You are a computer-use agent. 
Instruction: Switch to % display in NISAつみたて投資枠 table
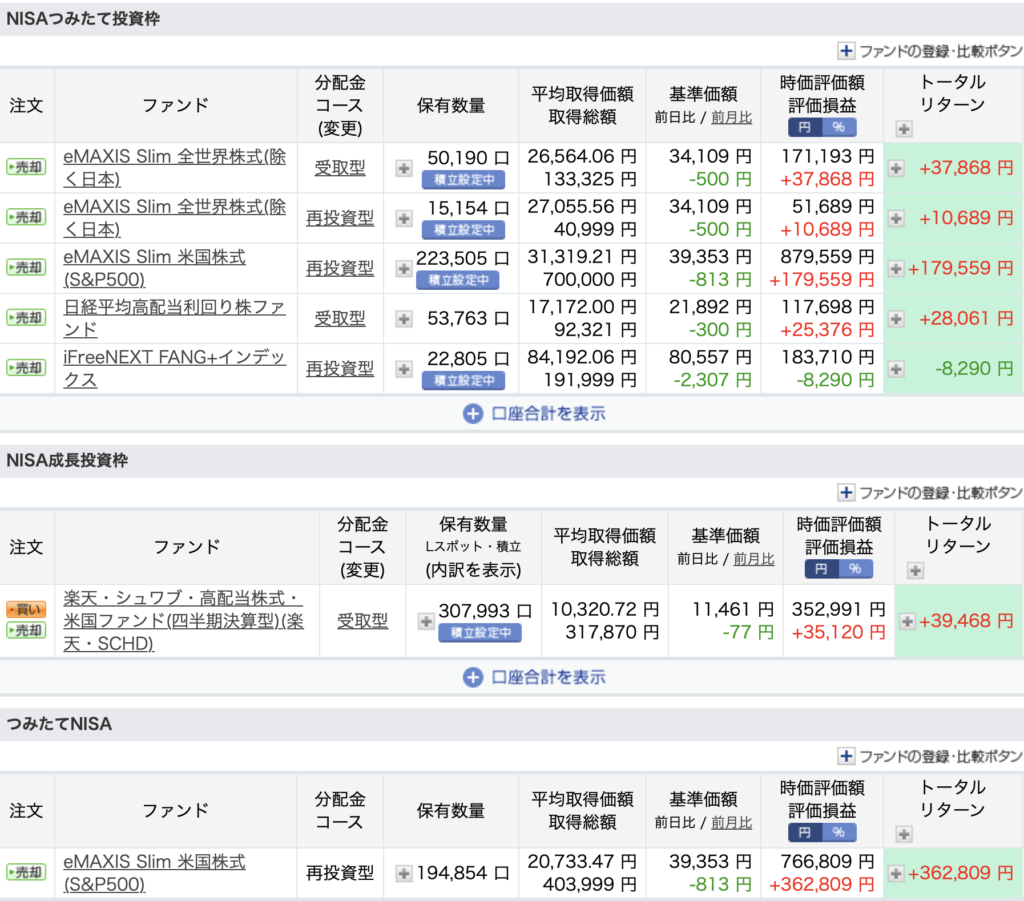838,127
